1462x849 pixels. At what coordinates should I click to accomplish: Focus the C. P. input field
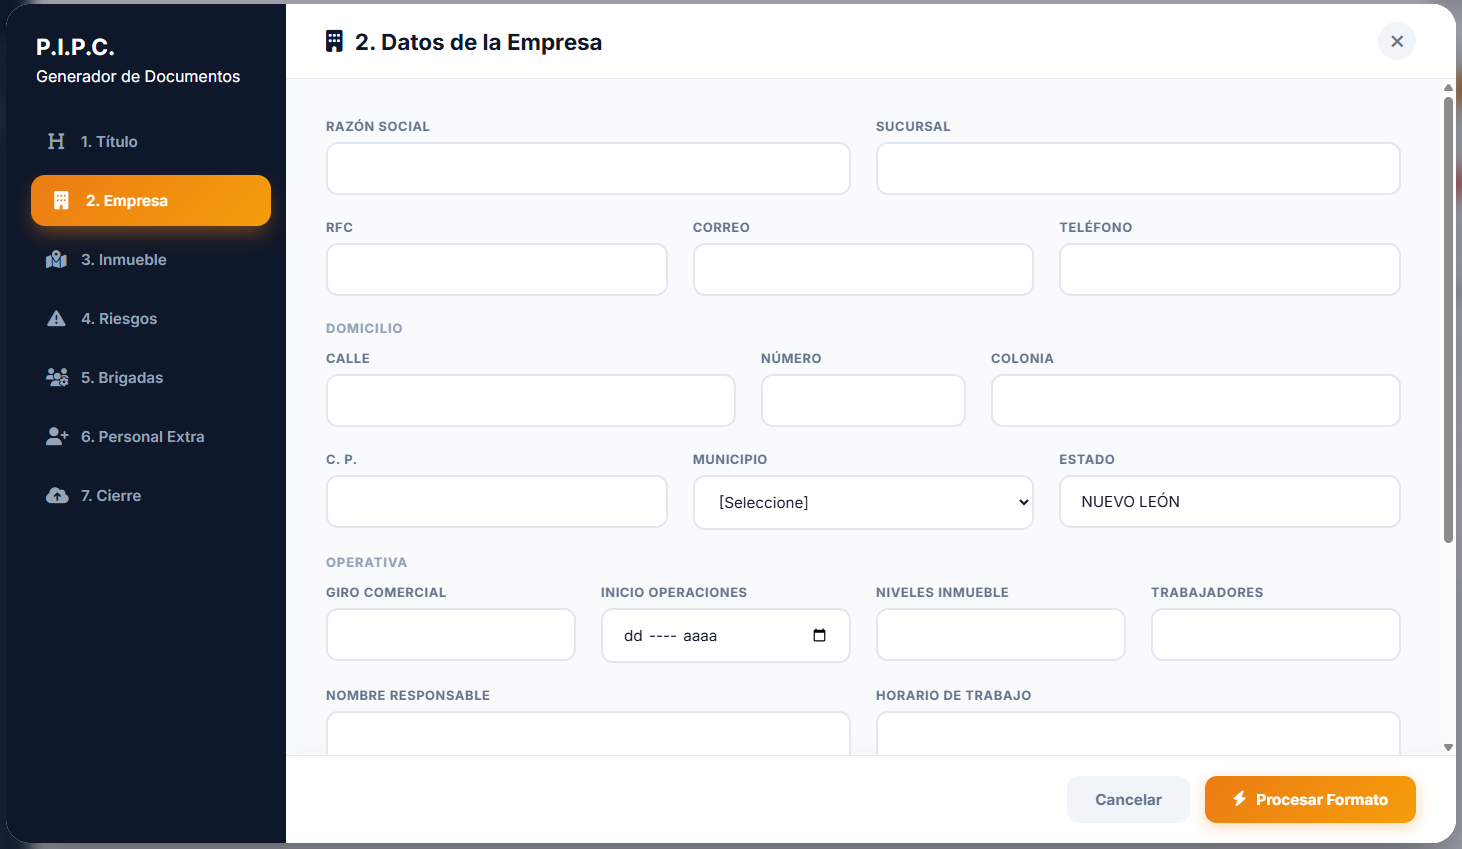(497, 501)
